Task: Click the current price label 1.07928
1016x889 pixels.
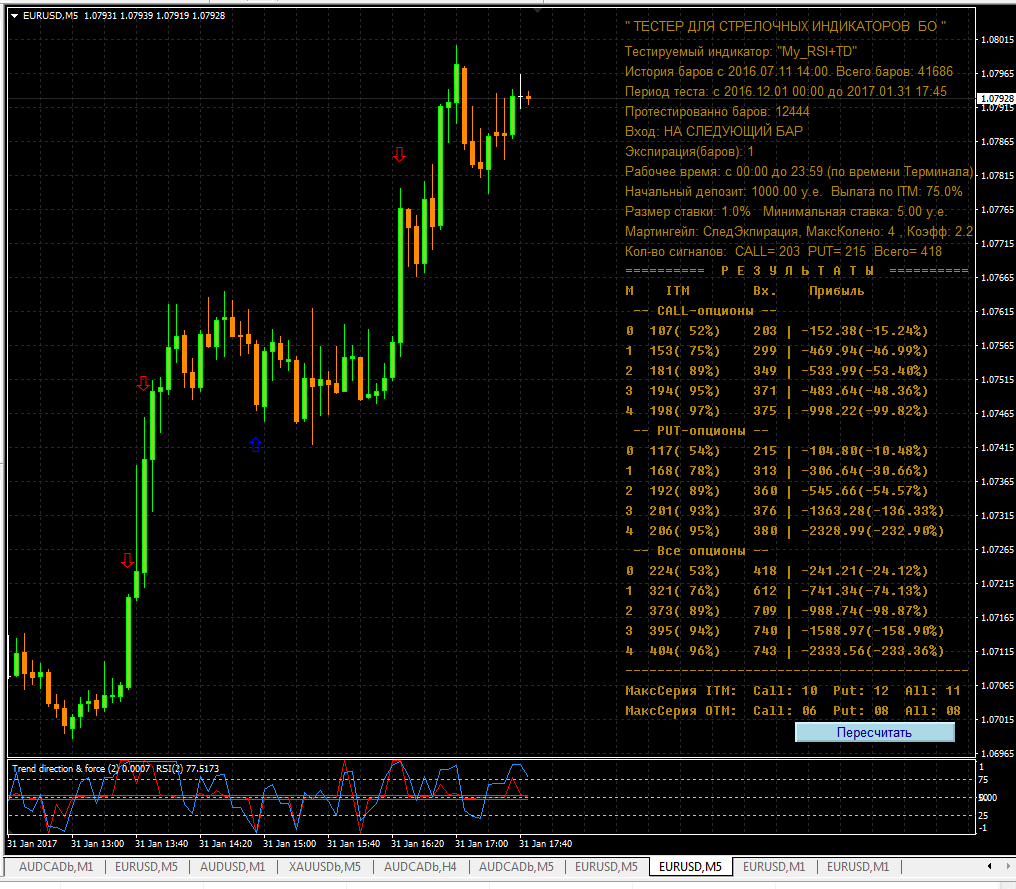Action: pyautogui.click(x=997, y=98)
